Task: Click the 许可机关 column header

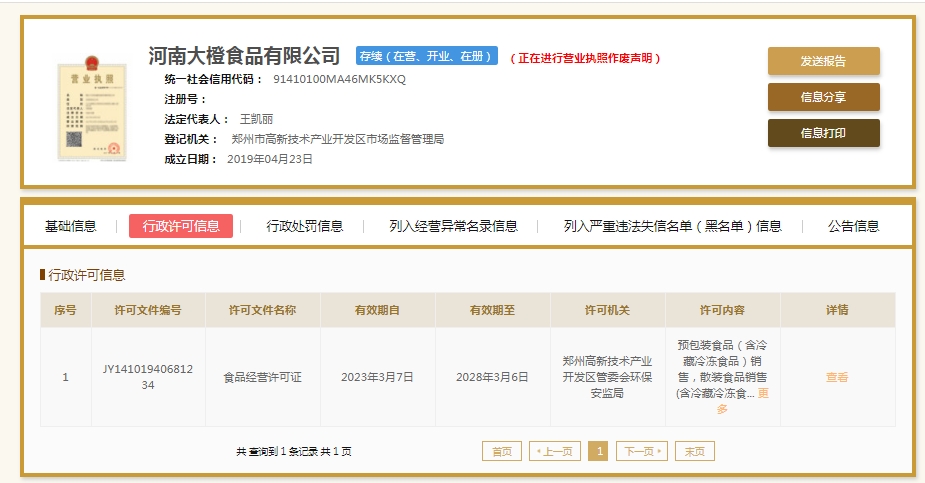Action: point(608,310)
